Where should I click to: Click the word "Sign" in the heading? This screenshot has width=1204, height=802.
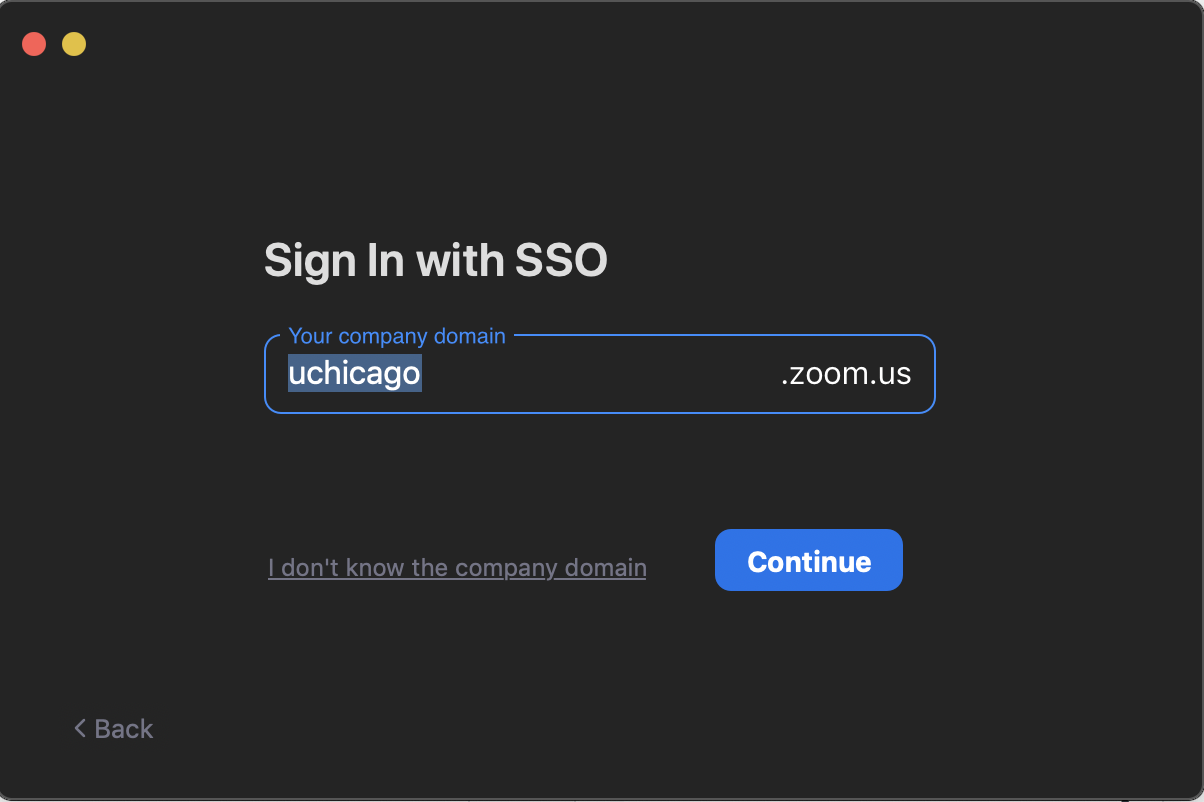coord(310,261)
